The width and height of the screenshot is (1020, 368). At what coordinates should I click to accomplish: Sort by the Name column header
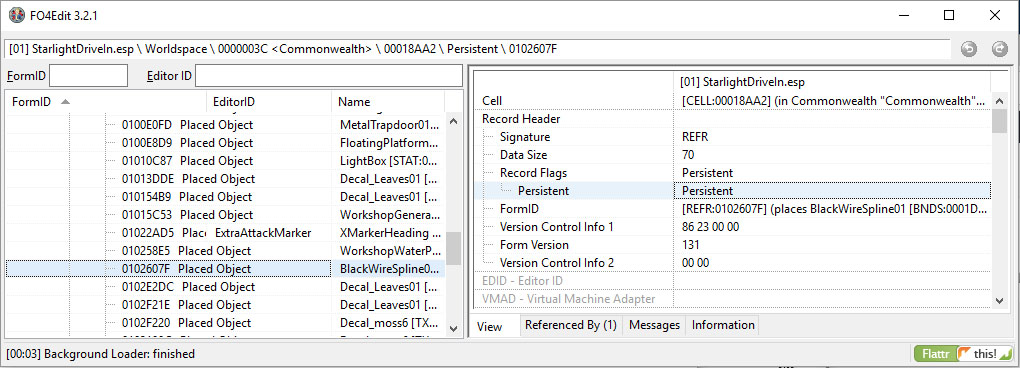(388, 101)
